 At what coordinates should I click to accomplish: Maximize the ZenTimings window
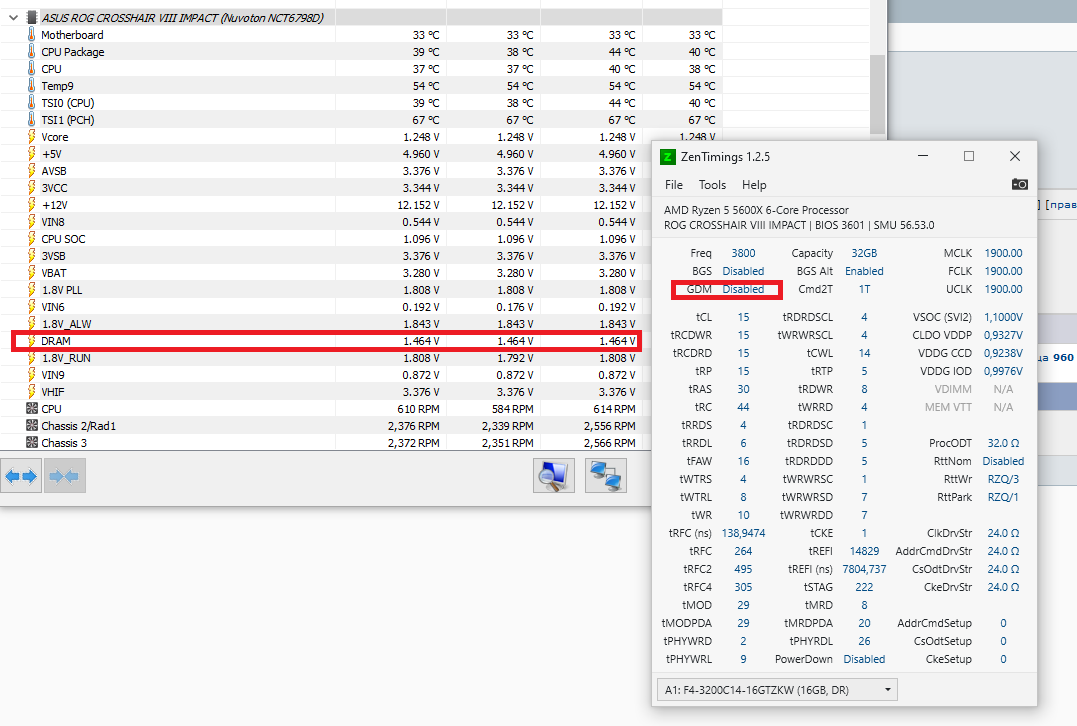pyautogui.click(x=968, y=156)
